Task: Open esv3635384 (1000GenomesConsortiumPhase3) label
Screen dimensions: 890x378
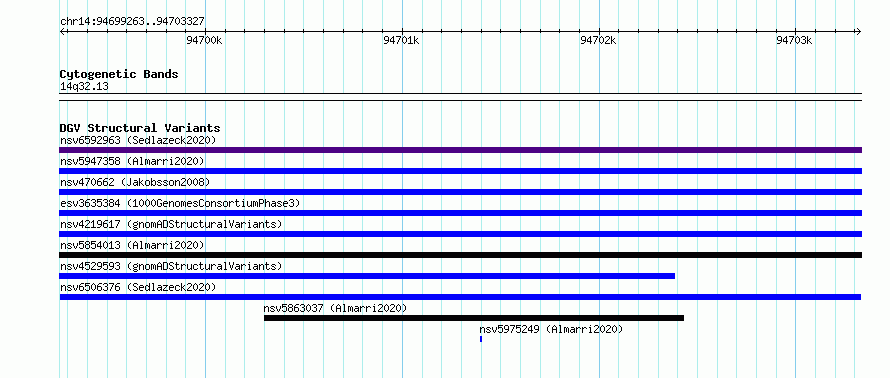Action: [180, 203]
